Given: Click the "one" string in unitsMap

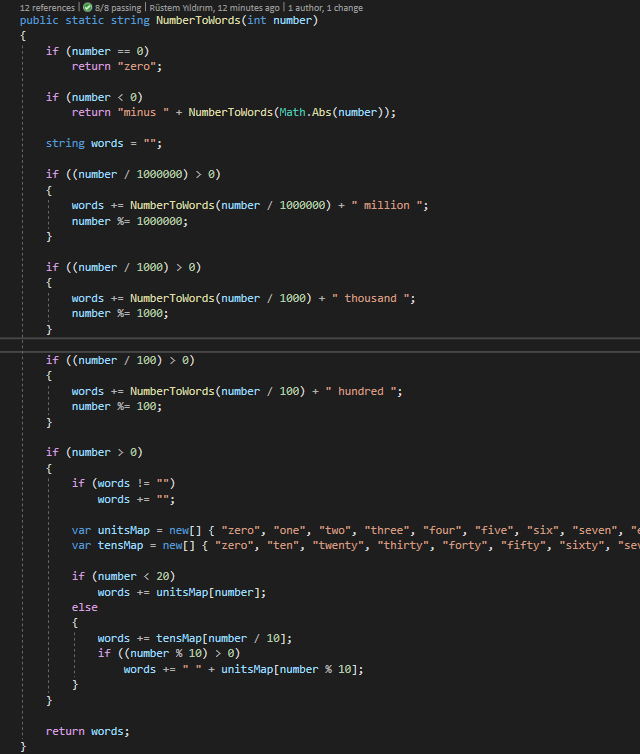Looking at the screenshot, I should pyautogui.click(x=289, y=530).
